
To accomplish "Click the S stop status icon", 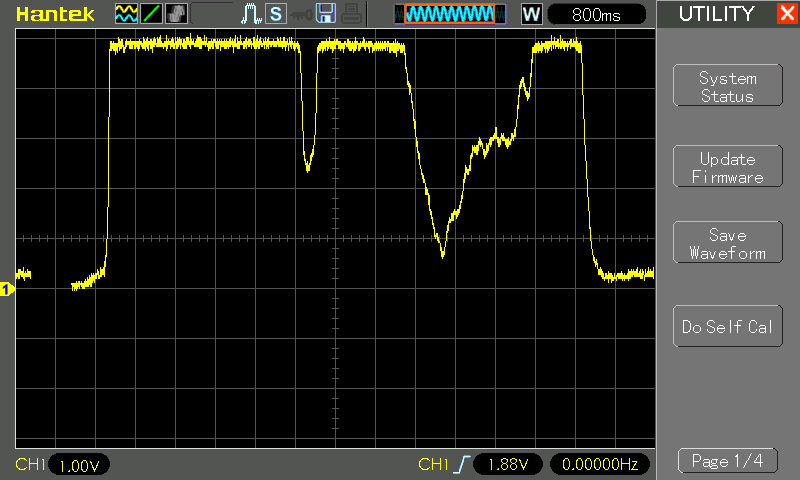I will coord(275,14).
